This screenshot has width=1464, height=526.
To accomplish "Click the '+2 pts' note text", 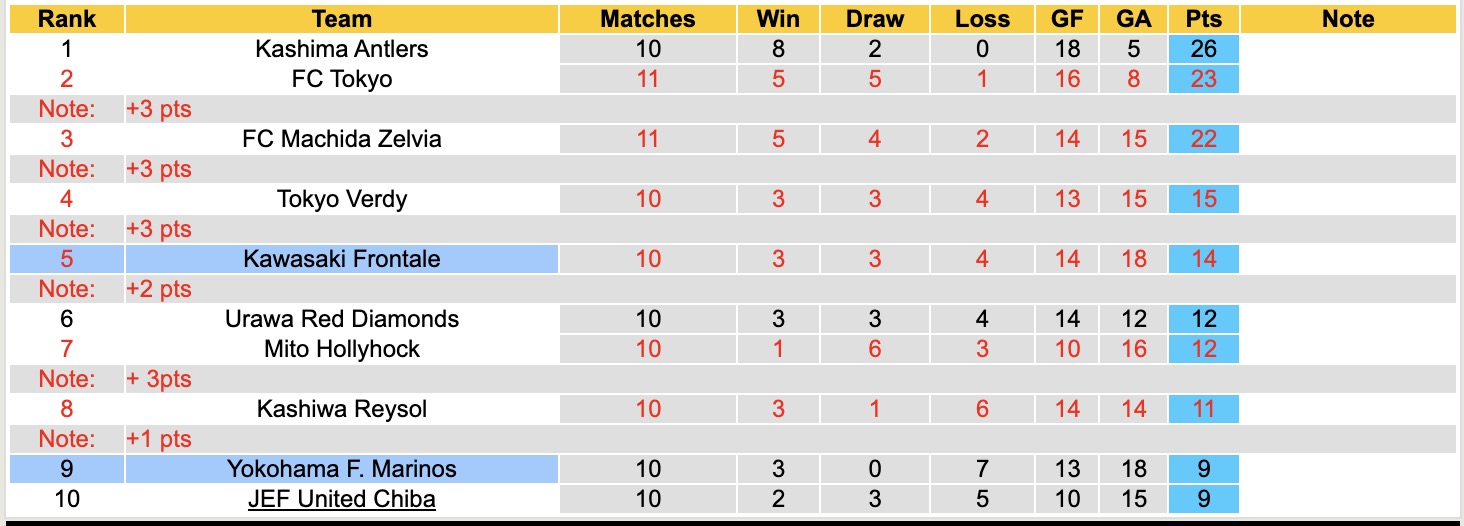I will click(158, 289).
